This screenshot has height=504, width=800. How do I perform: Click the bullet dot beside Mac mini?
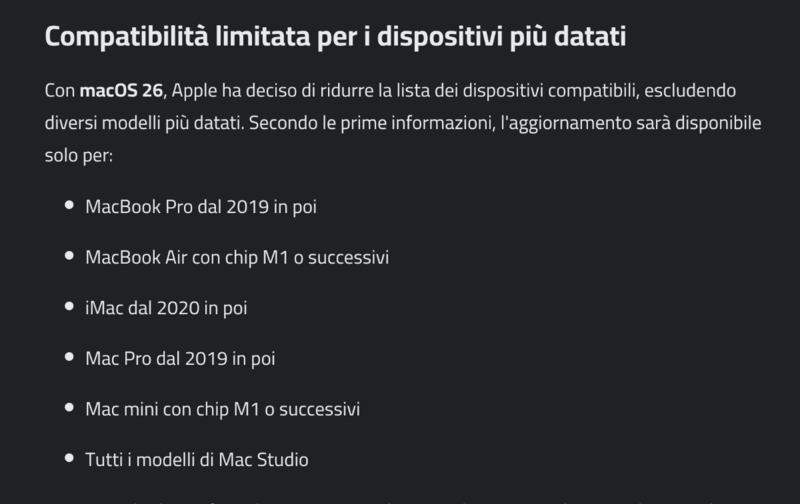[x=69, y=409]
